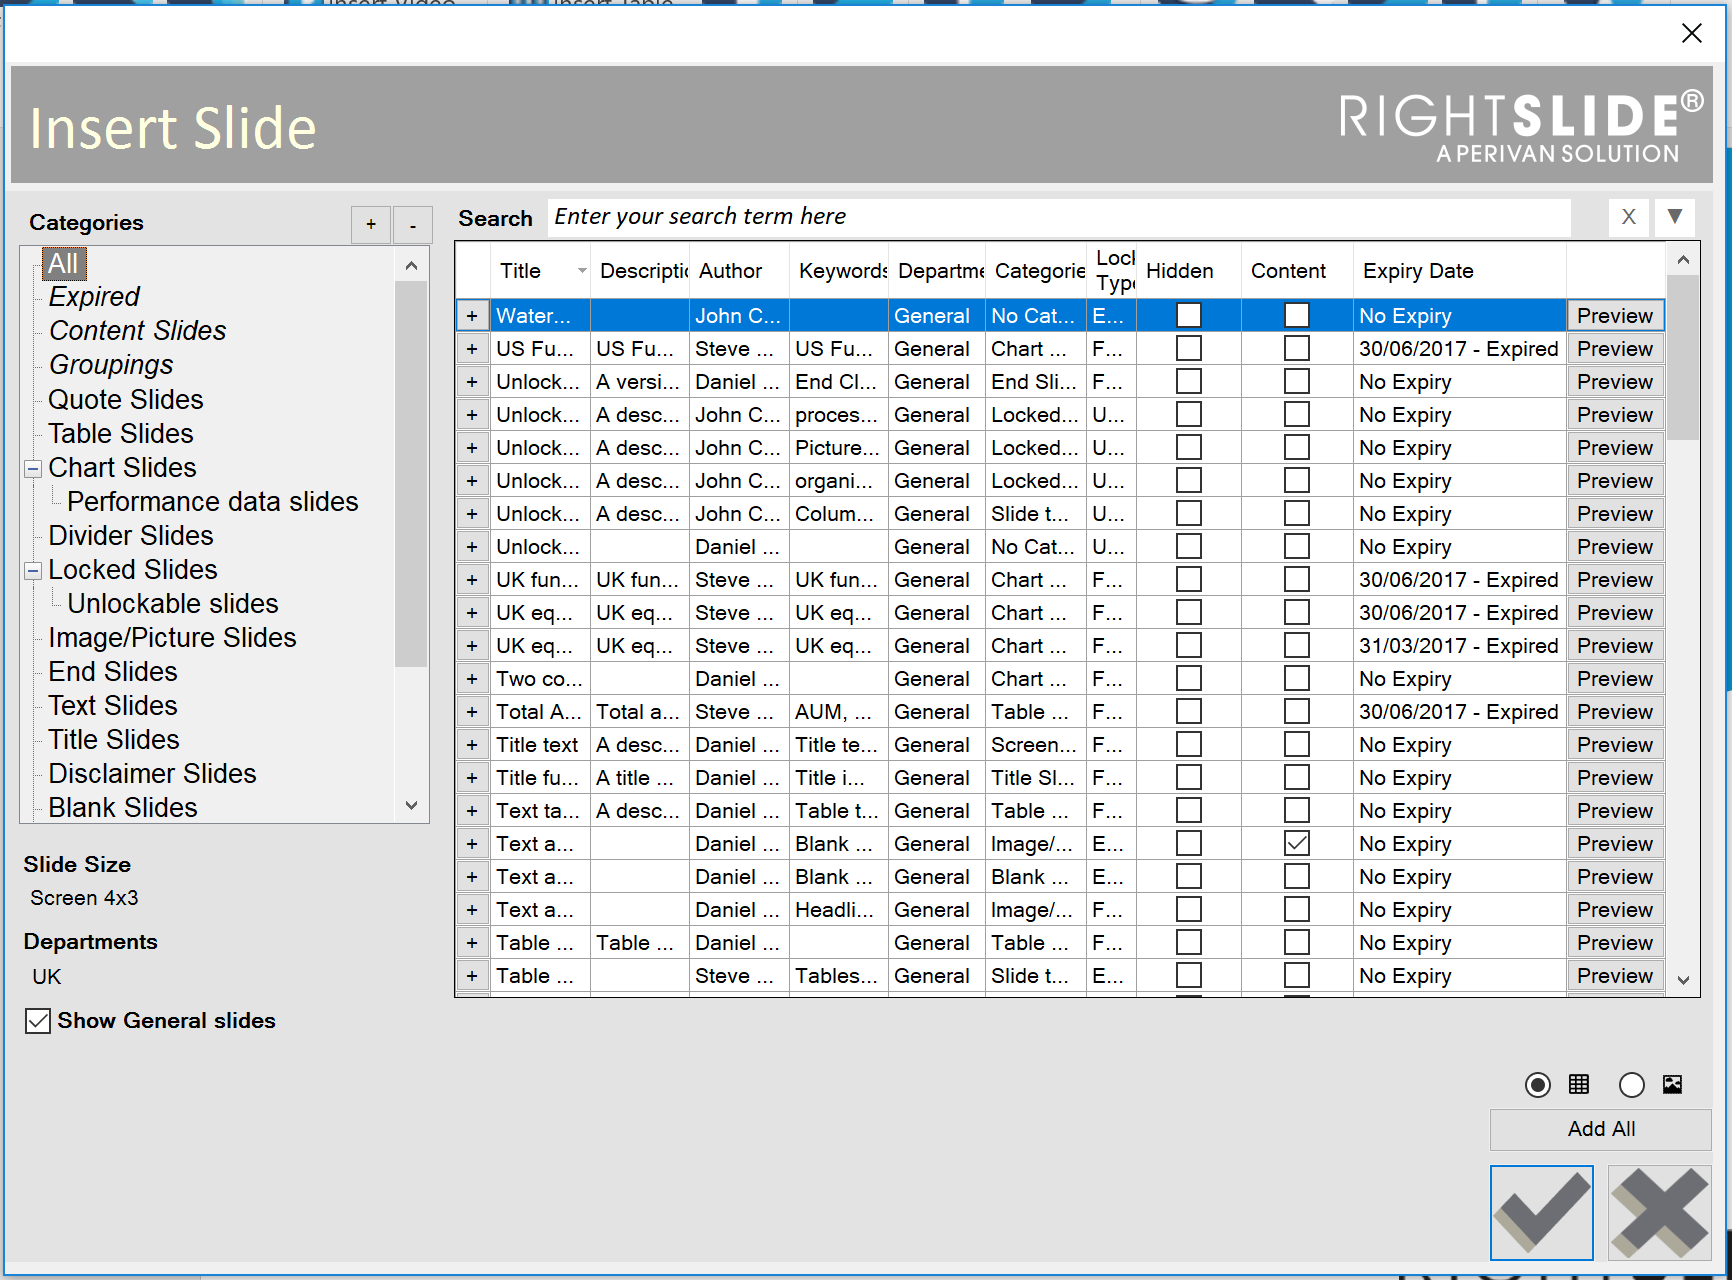Preview the Water... slide
Image resolution: width=1732 pixels, height=1280 pixels.
[x=1615, y=316]
